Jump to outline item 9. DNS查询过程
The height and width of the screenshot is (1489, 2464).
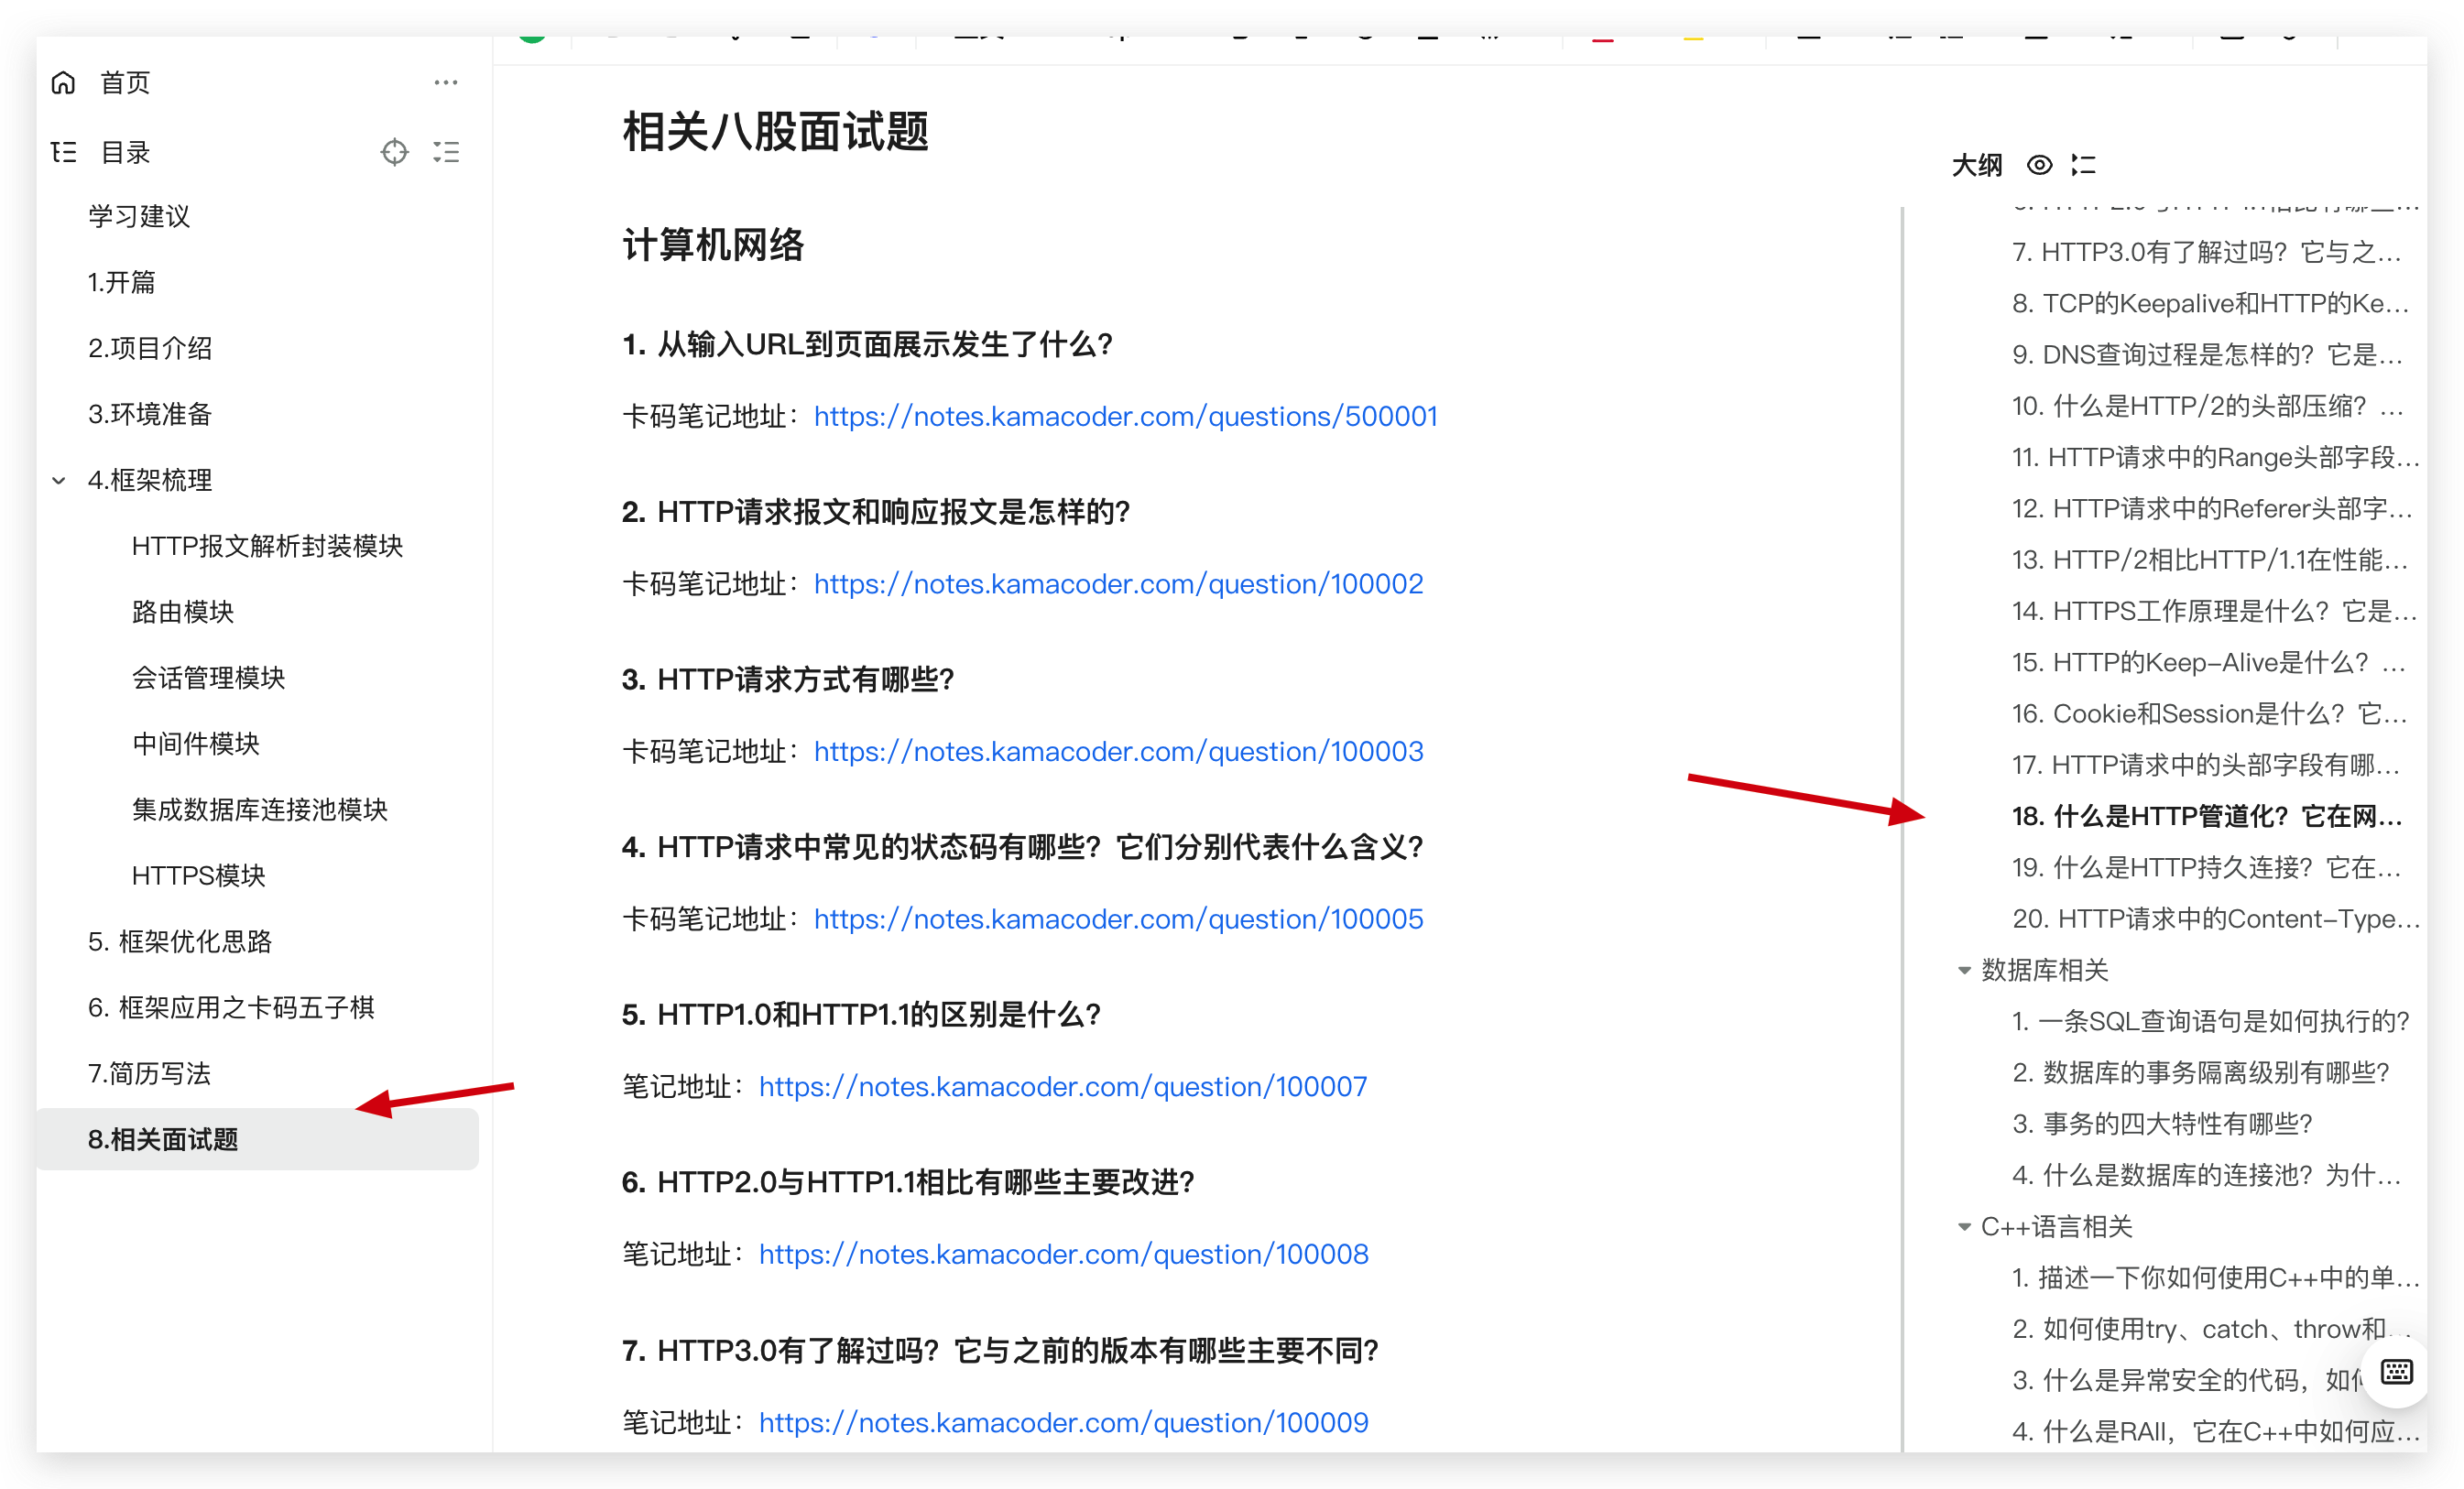[2207, 355]
